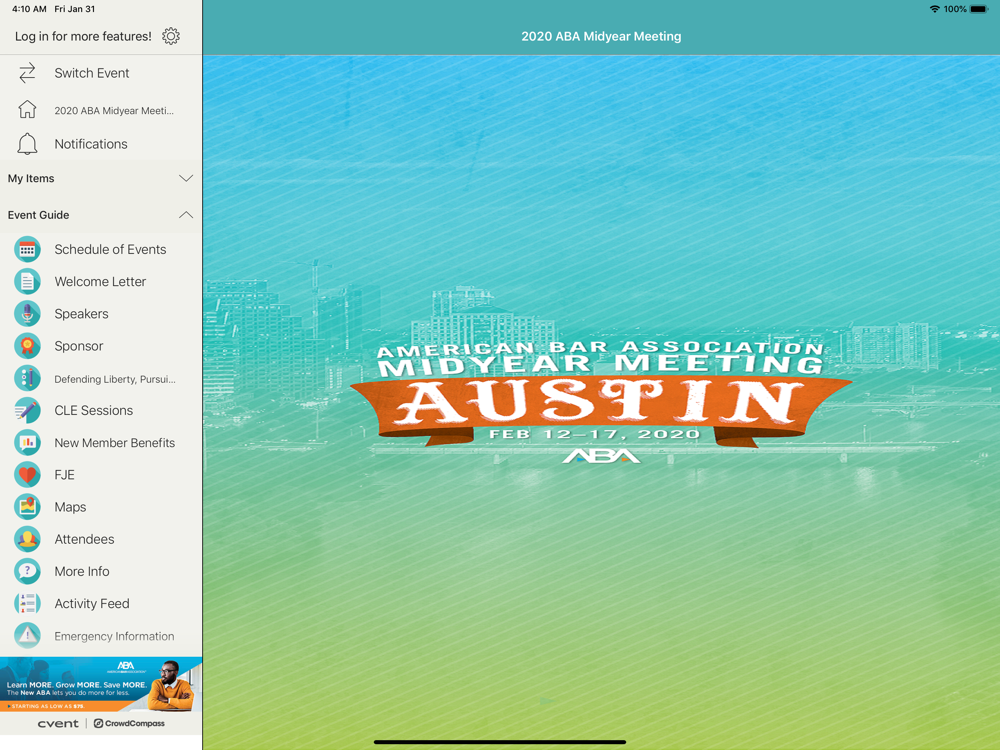Tap the Maps picture icon
1000x750 pixels.
pyautogui.click(x=27, y=507)
